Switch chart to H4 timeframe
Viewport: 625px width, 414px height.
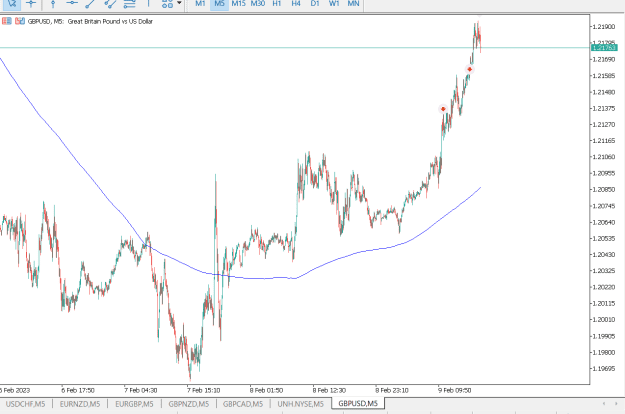296,4
